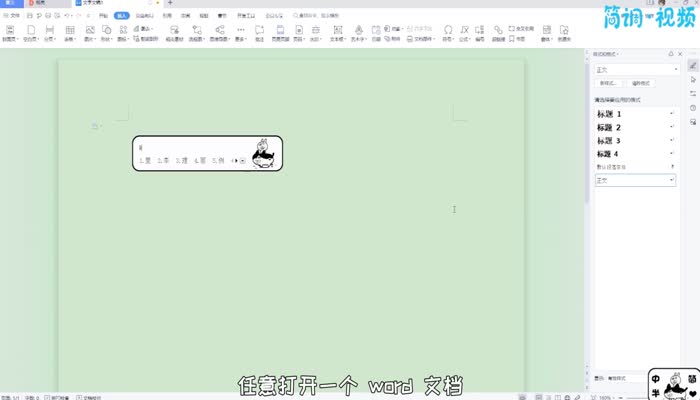700x400 pixels.
Task: Click the Picture insert icon
Action: [x=90, y=32]
